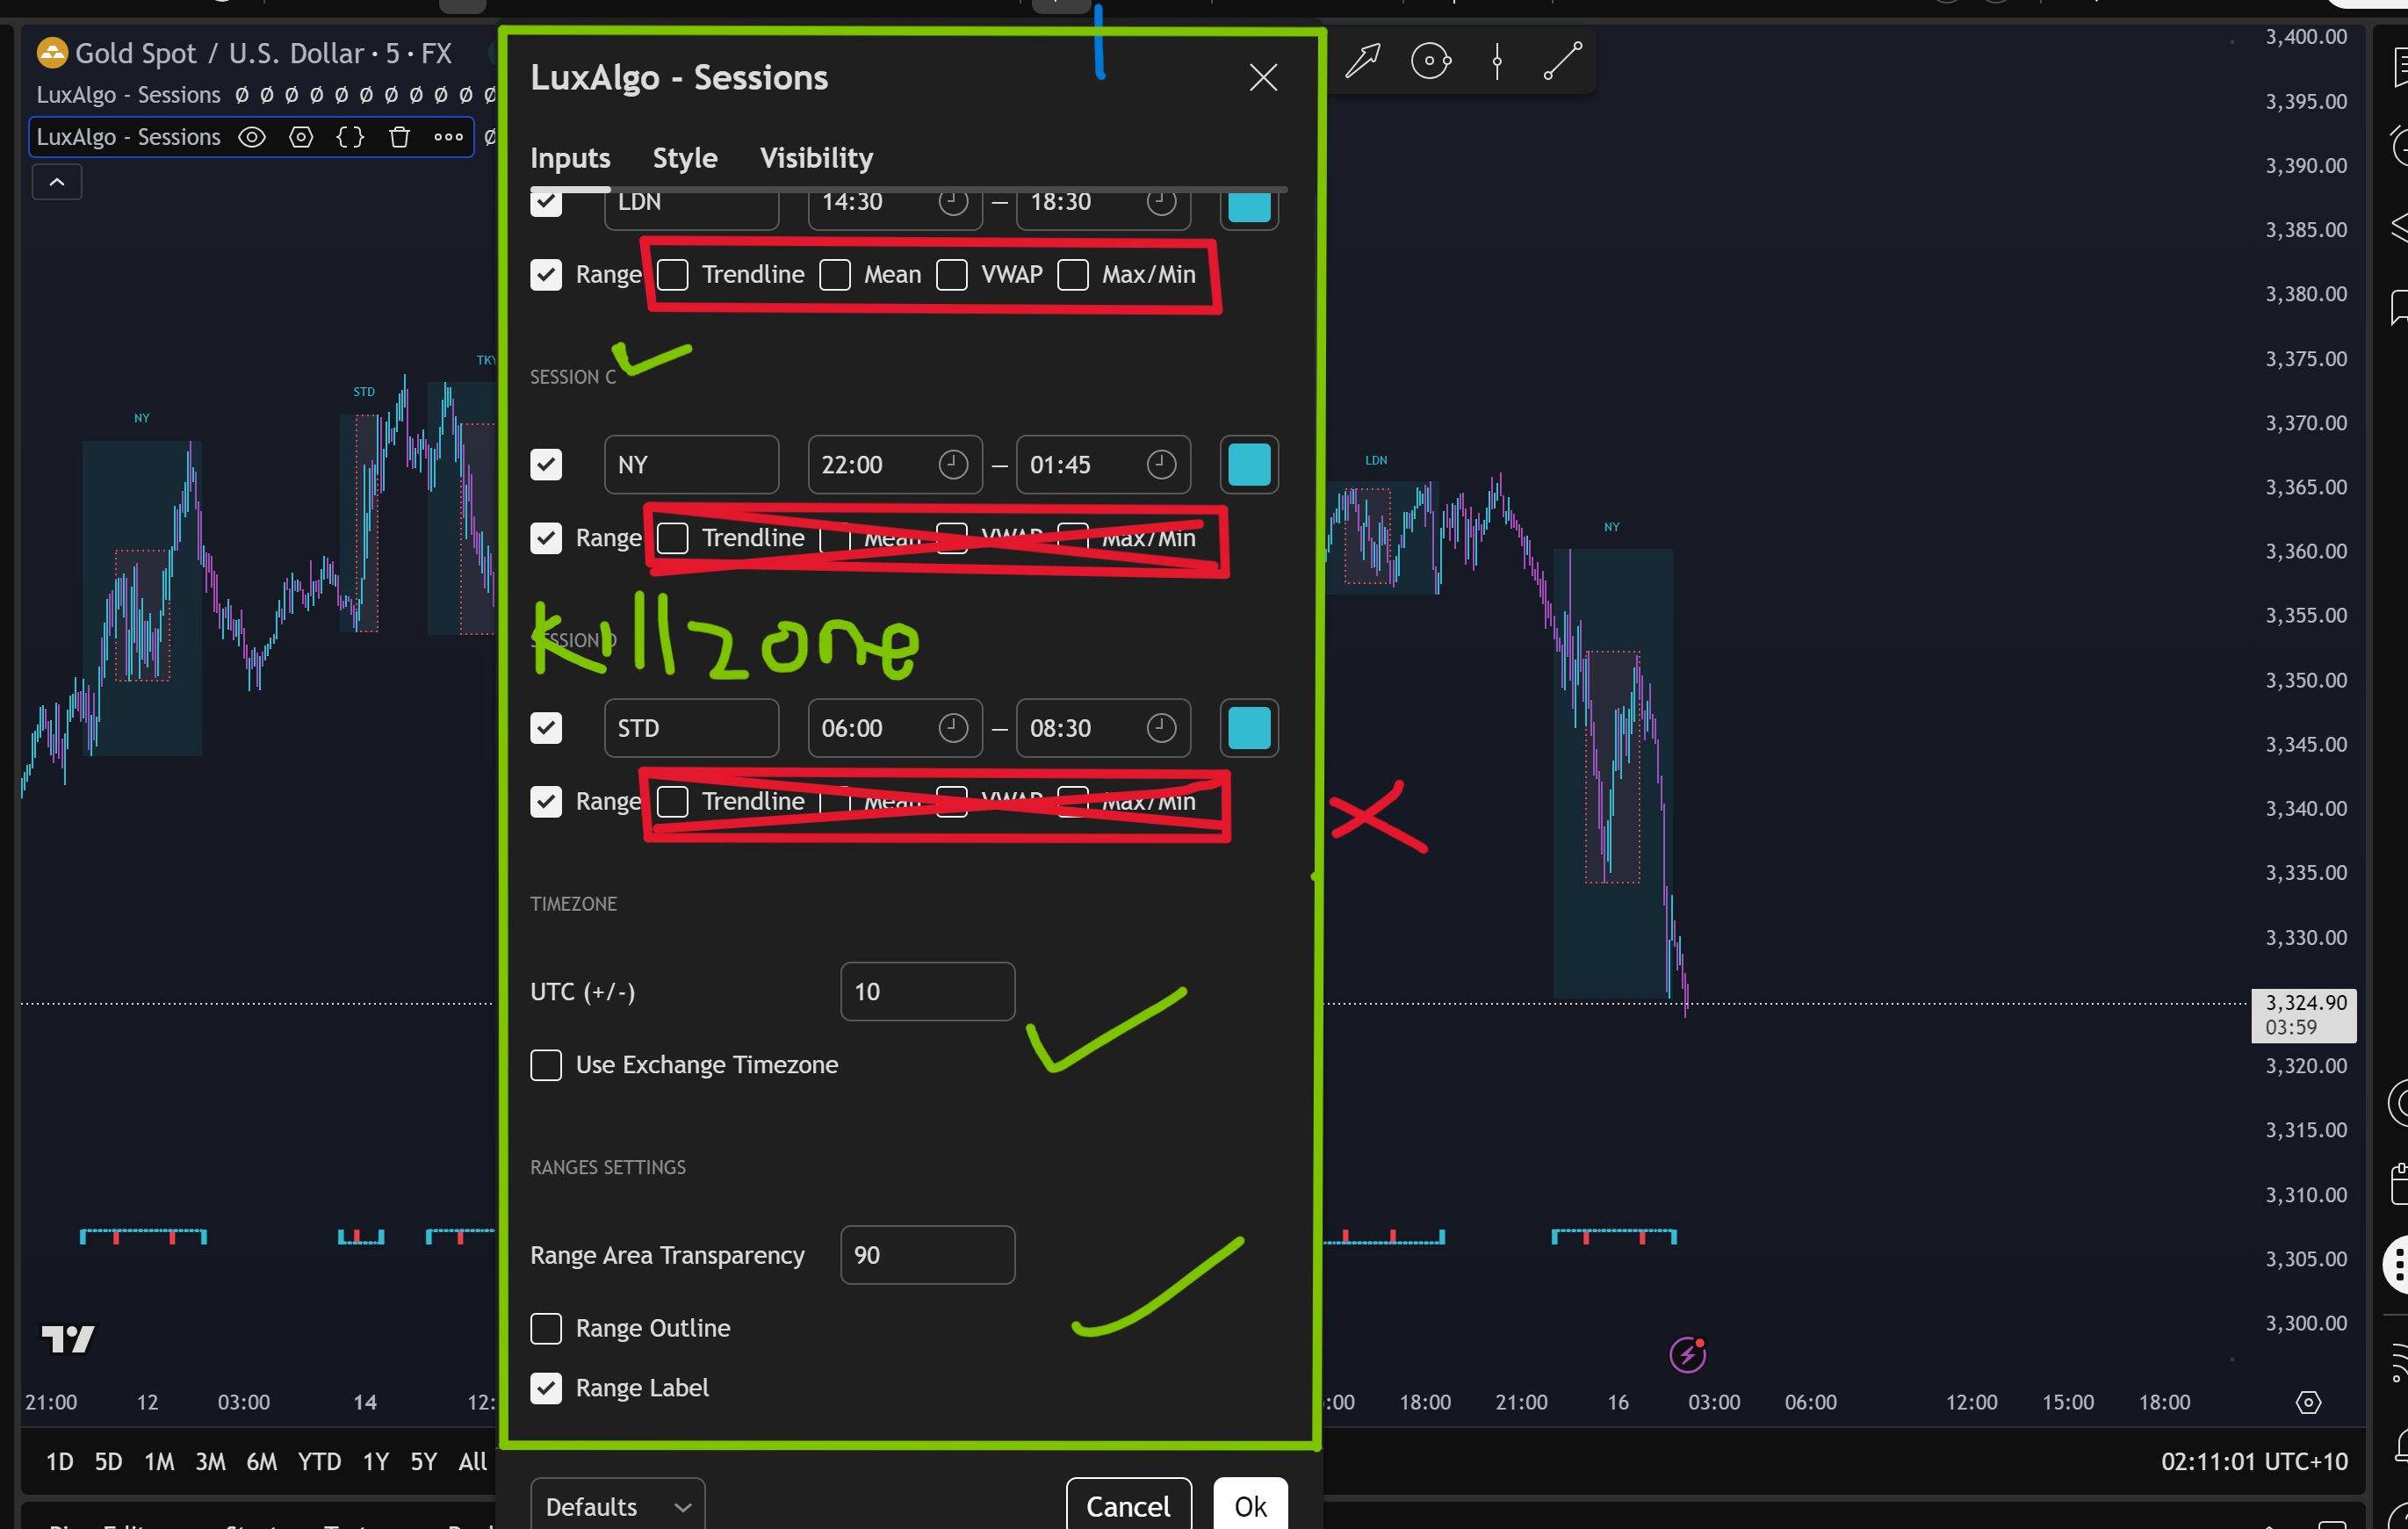Uncheck the NY session checkbox
The width and height of the screenshot is (2408, 1529).
[546, 465]
